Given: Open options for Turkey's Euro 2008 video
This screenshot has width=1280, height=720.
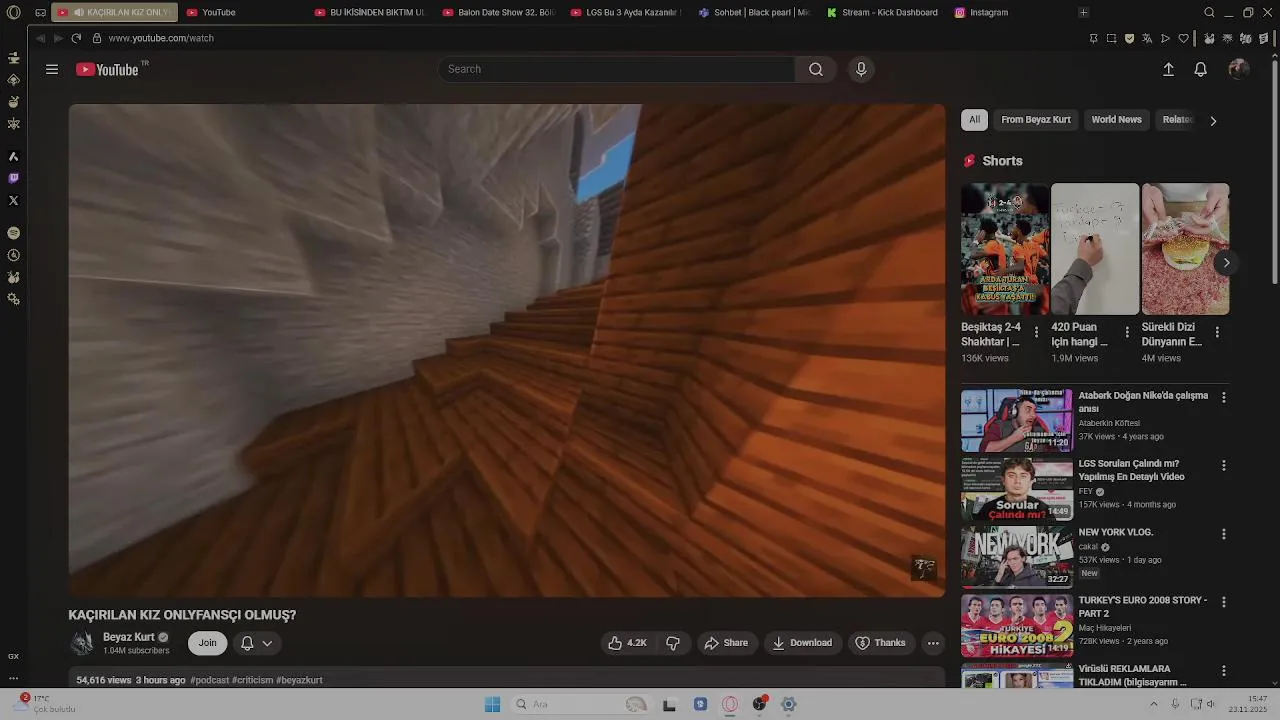Looking at the screenshot, I should pos(1223,602).
